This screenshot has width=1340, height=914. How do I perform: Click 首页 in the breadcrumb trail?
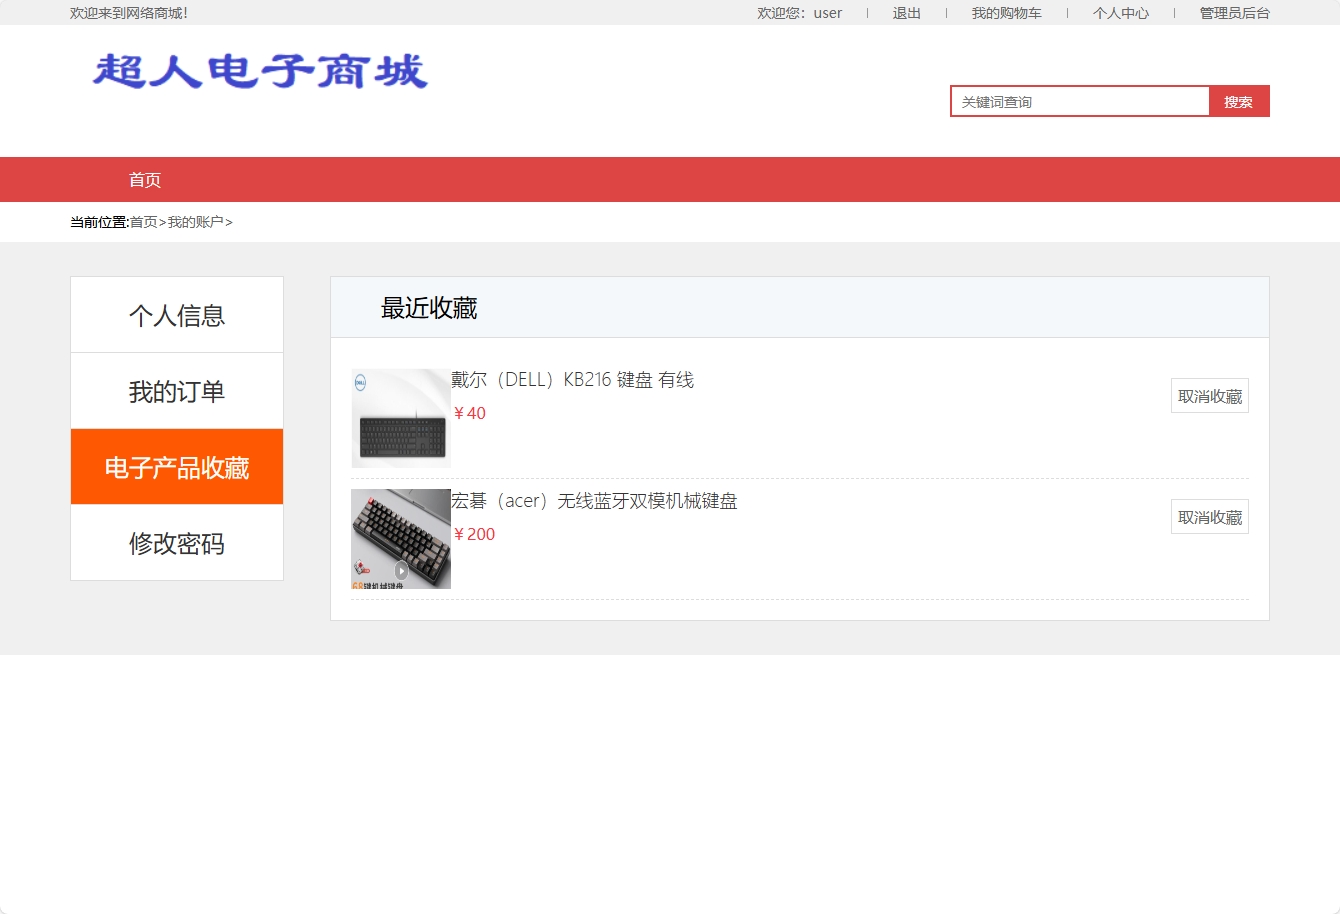[x=142, y=221]
